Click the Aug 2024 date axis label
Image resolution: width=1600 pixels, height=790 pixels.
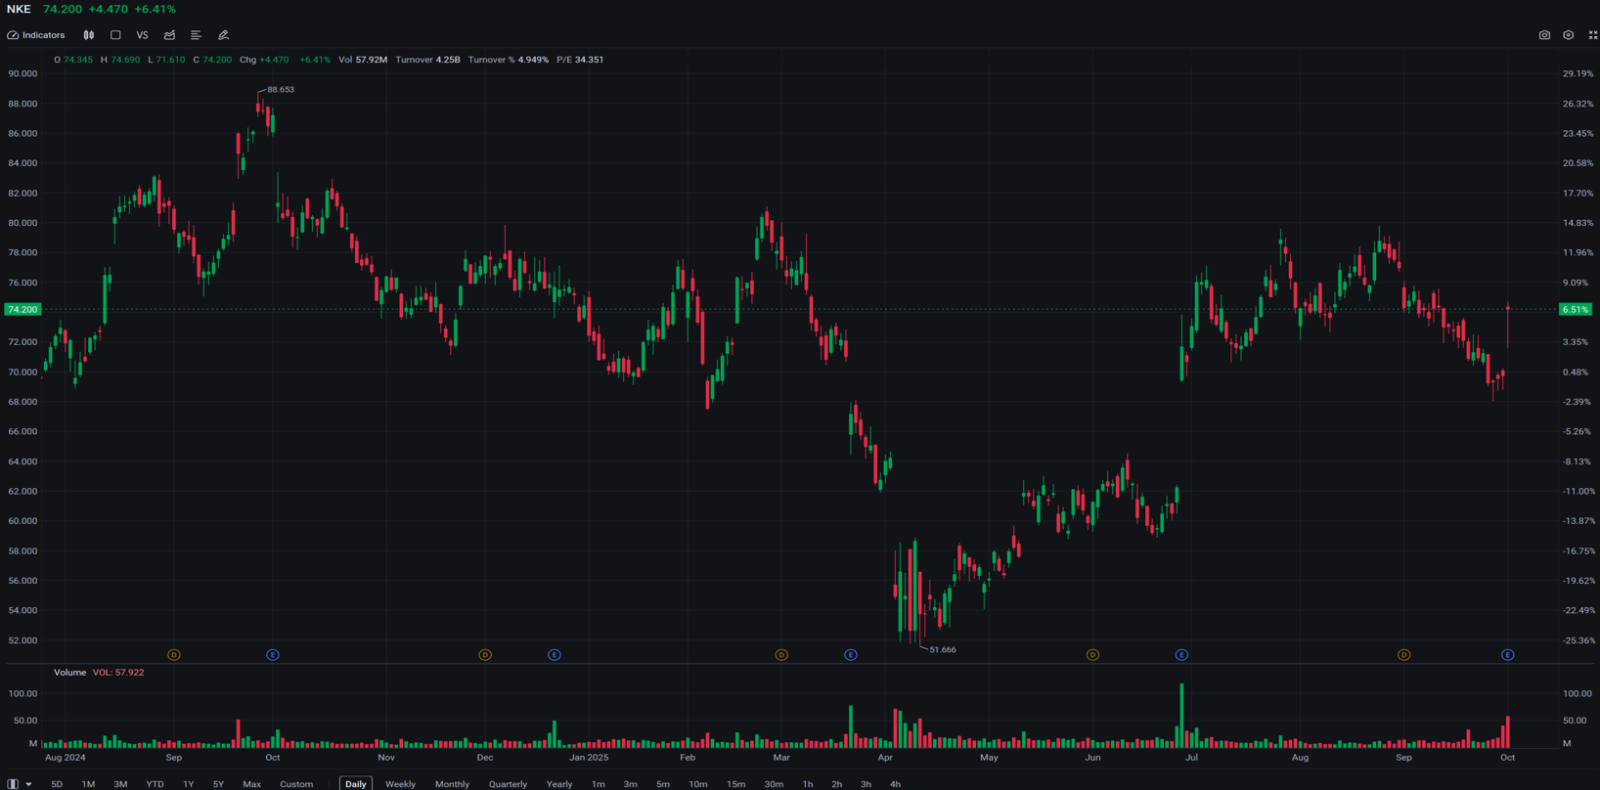tap(65, 758)
